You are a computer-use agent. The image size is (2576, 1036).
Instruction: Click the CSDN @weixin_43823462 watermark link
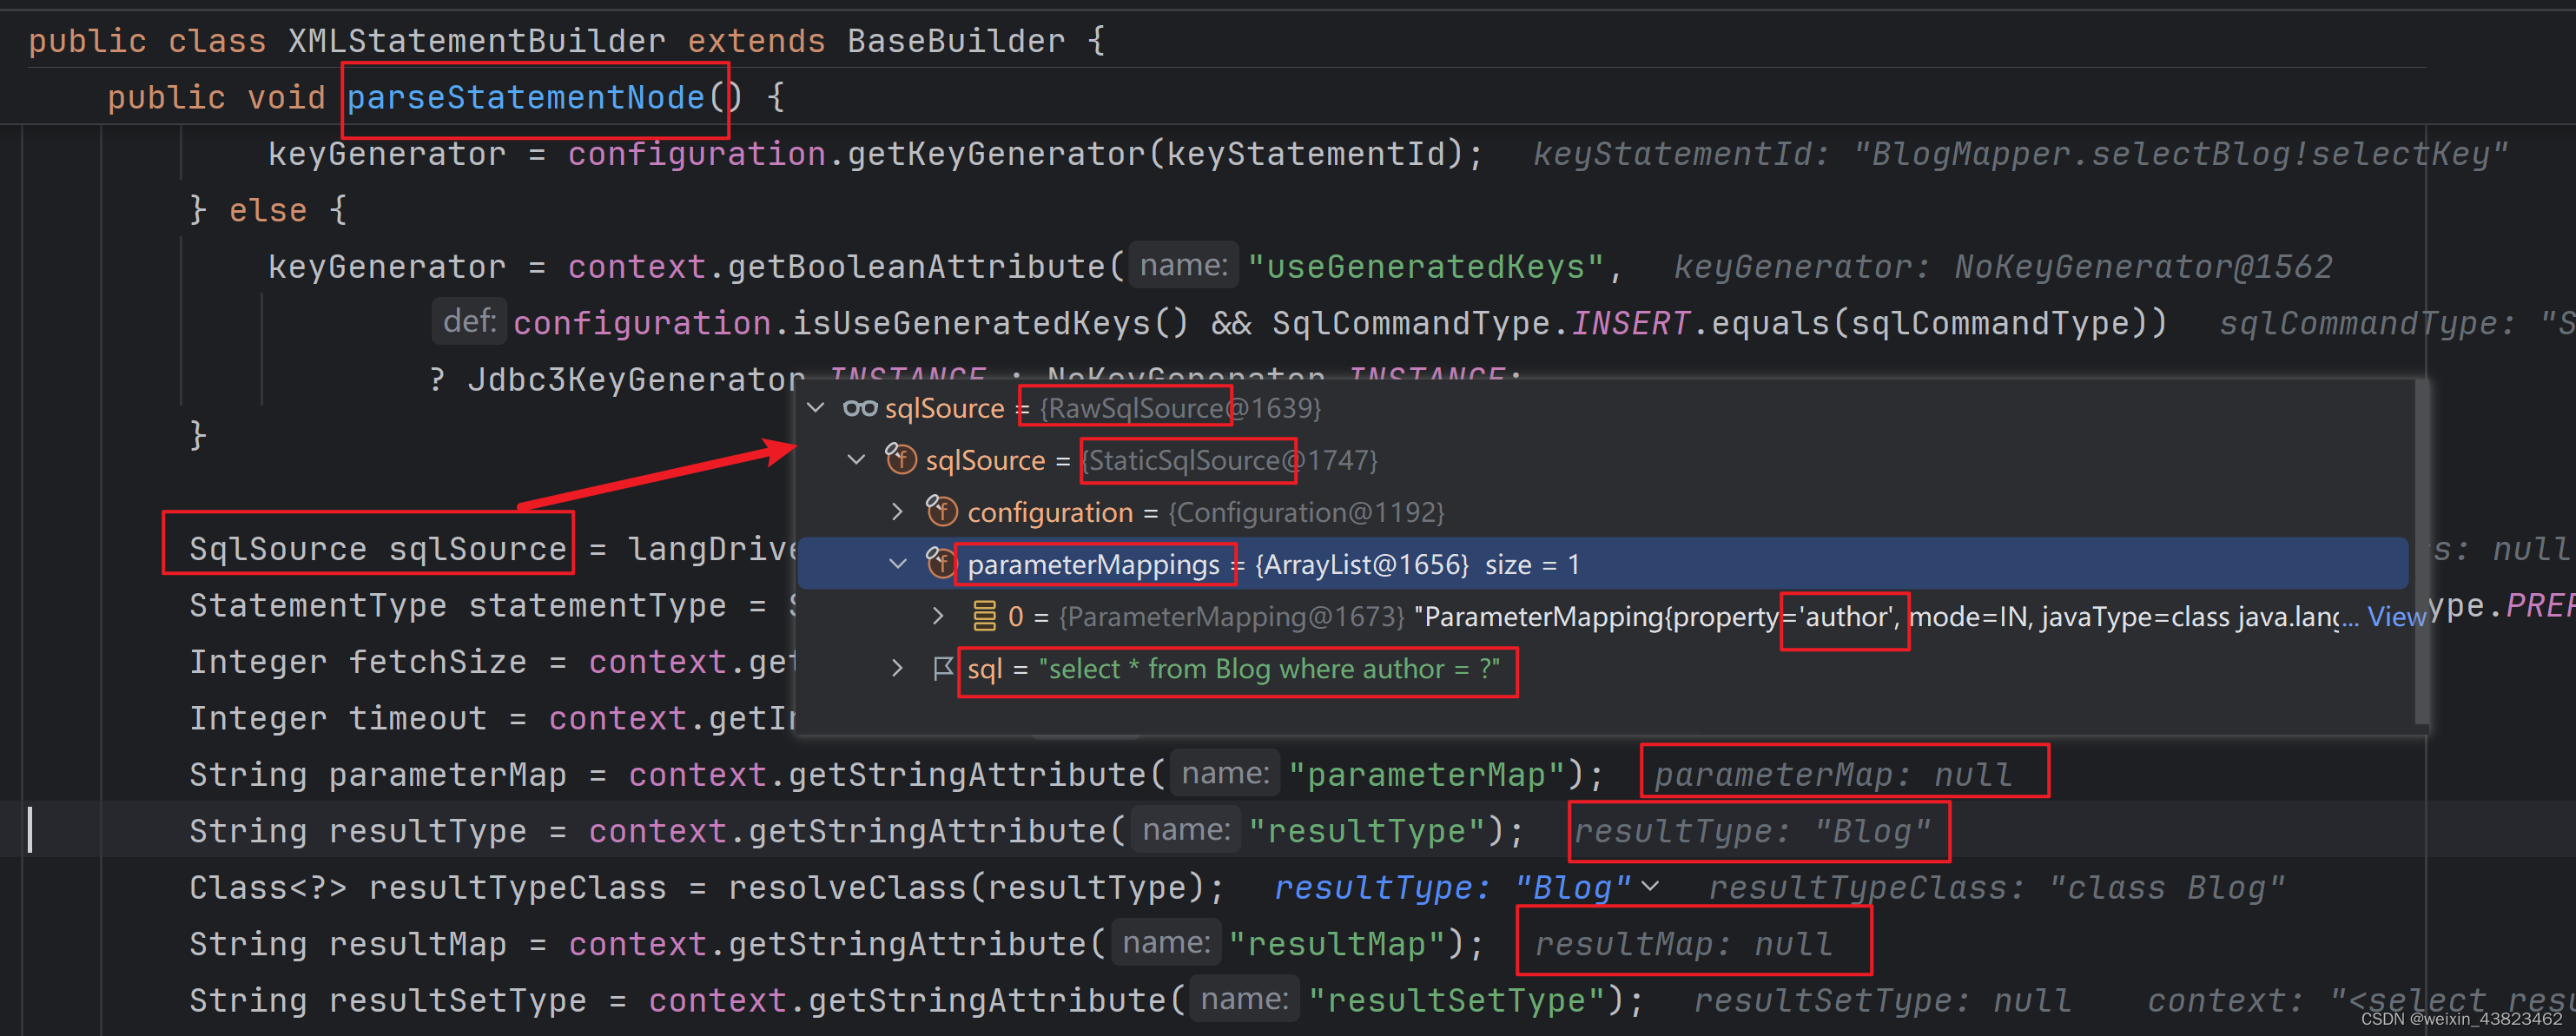click(2460, 1020)
